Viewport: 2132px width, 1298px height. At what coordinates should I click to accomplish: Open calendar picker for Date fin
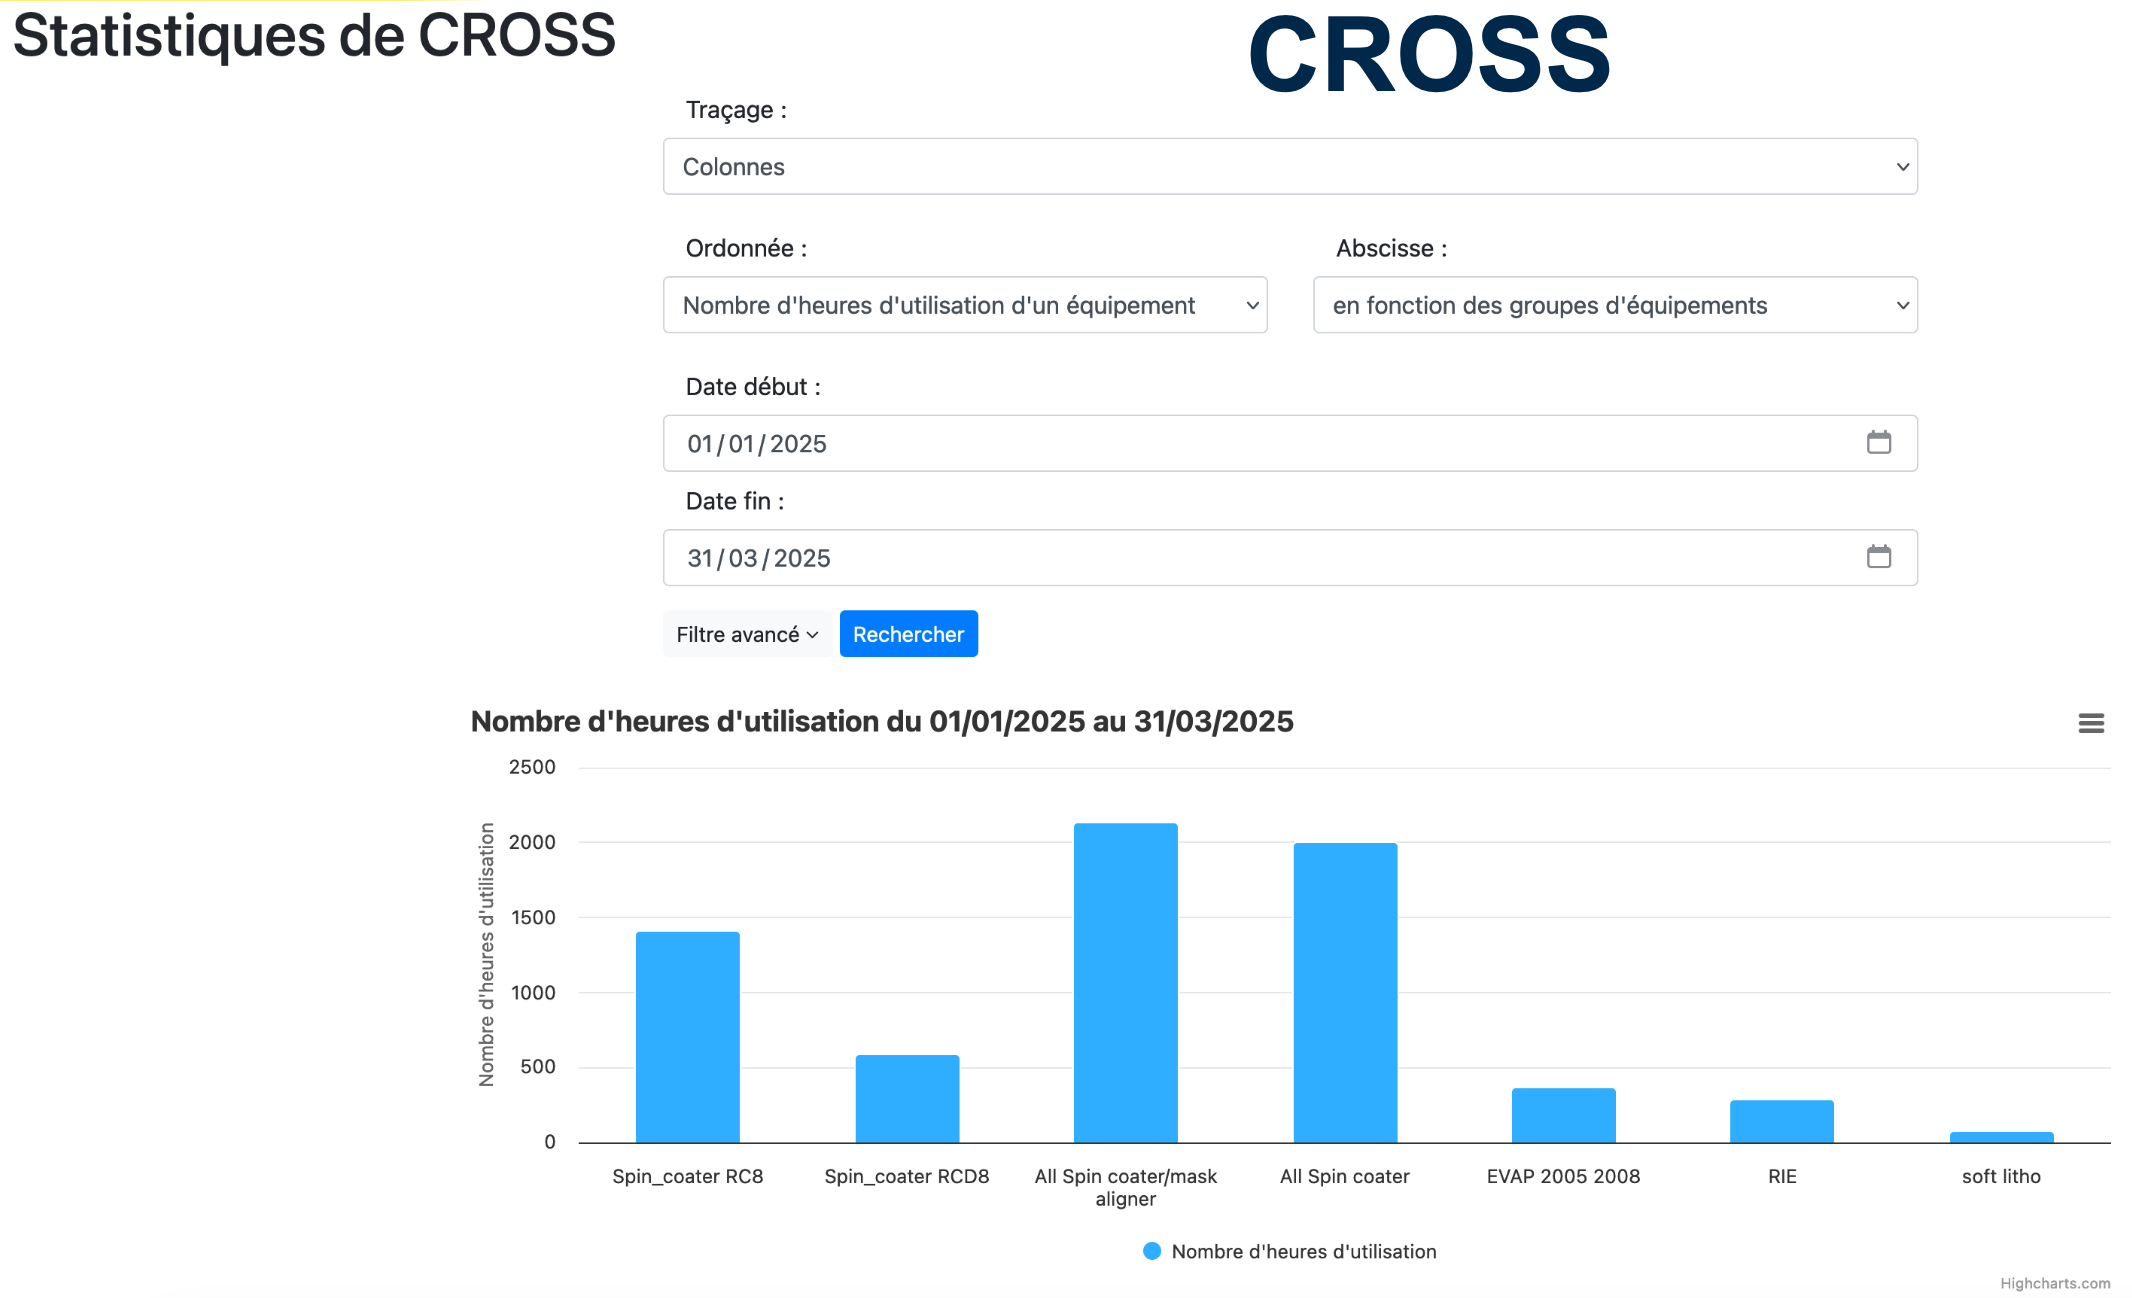[x=1879, y=557]
